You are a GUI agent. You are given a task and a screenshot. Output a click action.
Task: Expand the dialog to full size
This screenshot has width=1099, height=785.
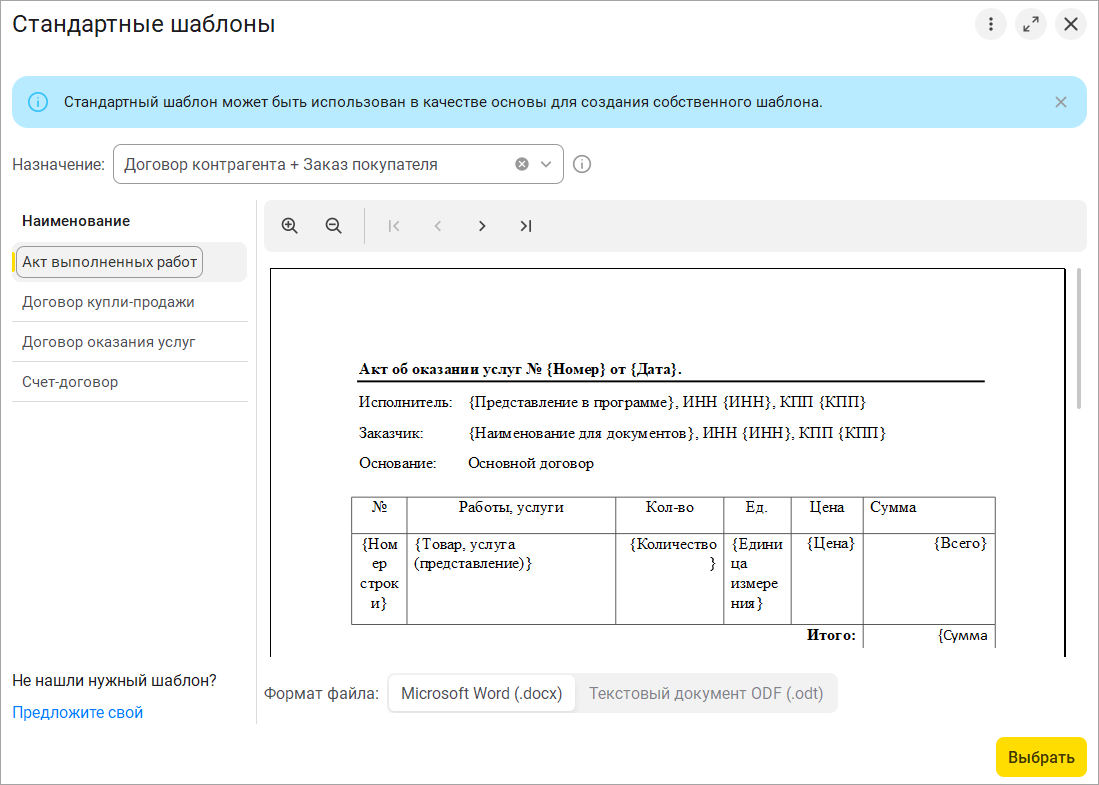click(1031, 24)
